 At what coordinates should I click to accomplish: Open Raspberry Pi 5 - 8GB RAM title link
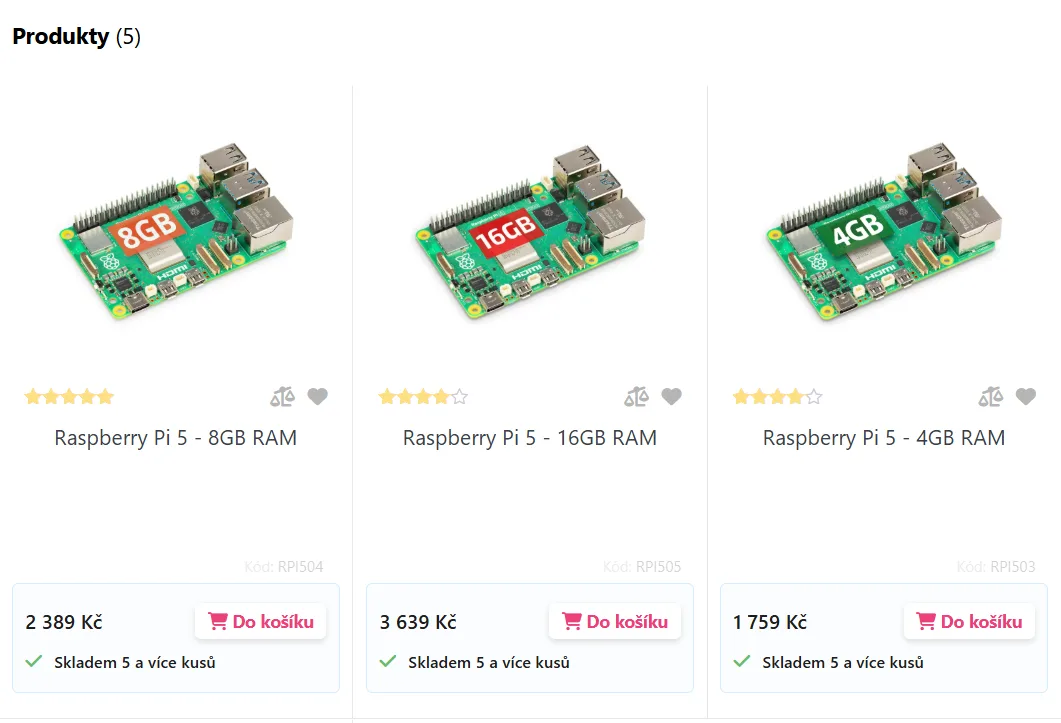pyautogui.click(x=176, y=438)
